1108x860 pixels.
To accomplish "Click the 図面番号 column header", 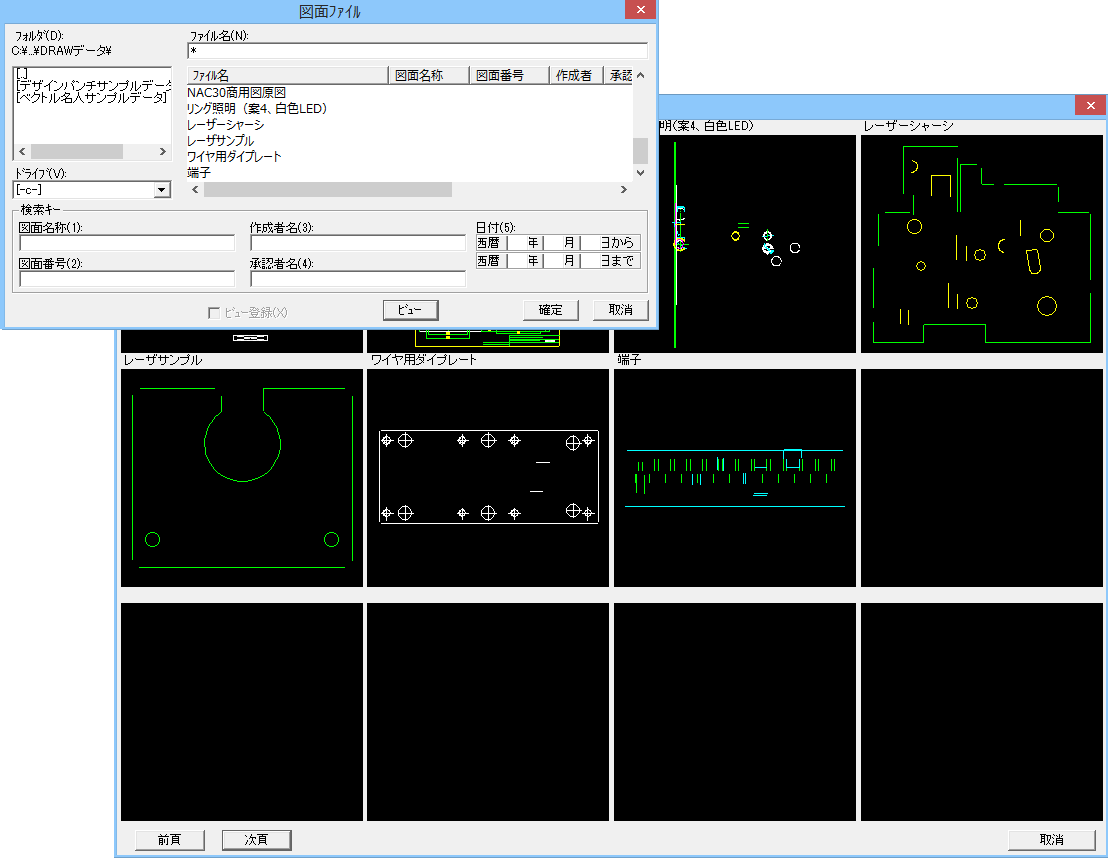I will (510, 75).
